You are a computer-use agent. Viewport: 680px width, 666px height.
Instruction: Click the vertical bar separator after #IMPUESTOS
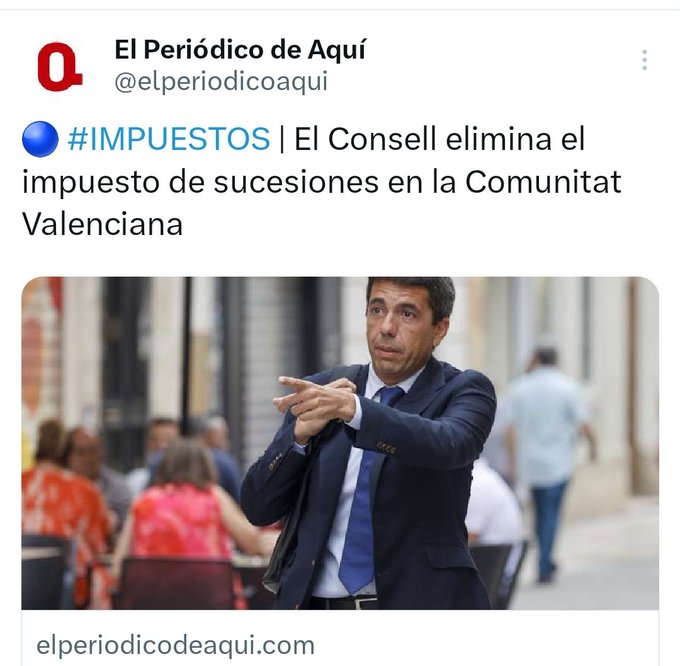coord(282,139)
